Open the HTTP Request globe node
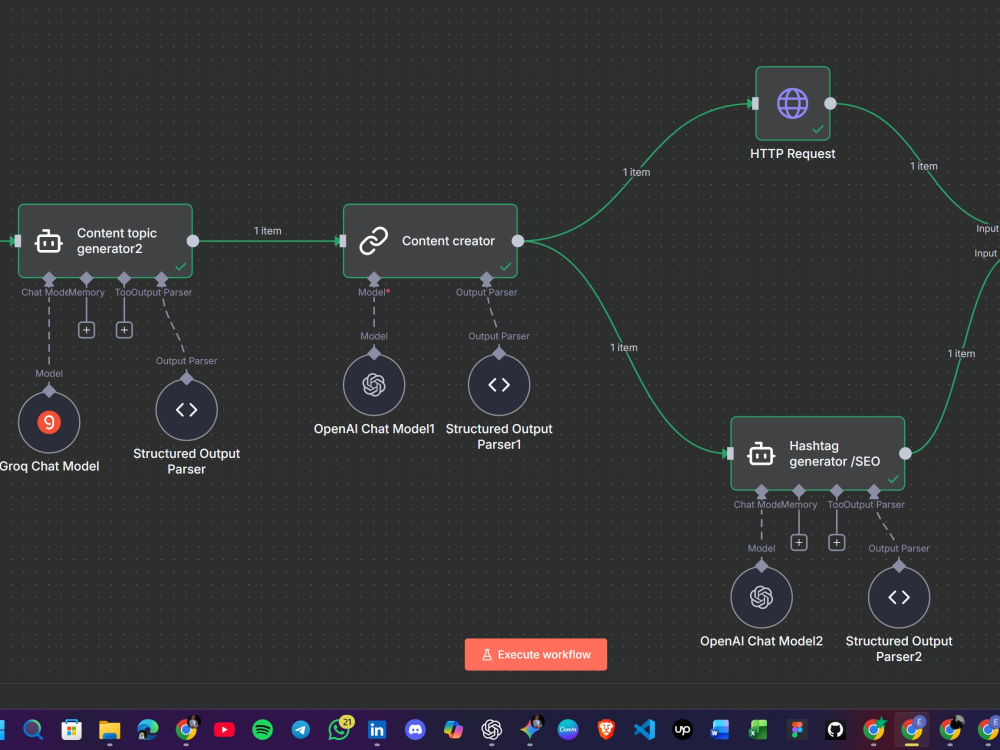 pos(793,103)
